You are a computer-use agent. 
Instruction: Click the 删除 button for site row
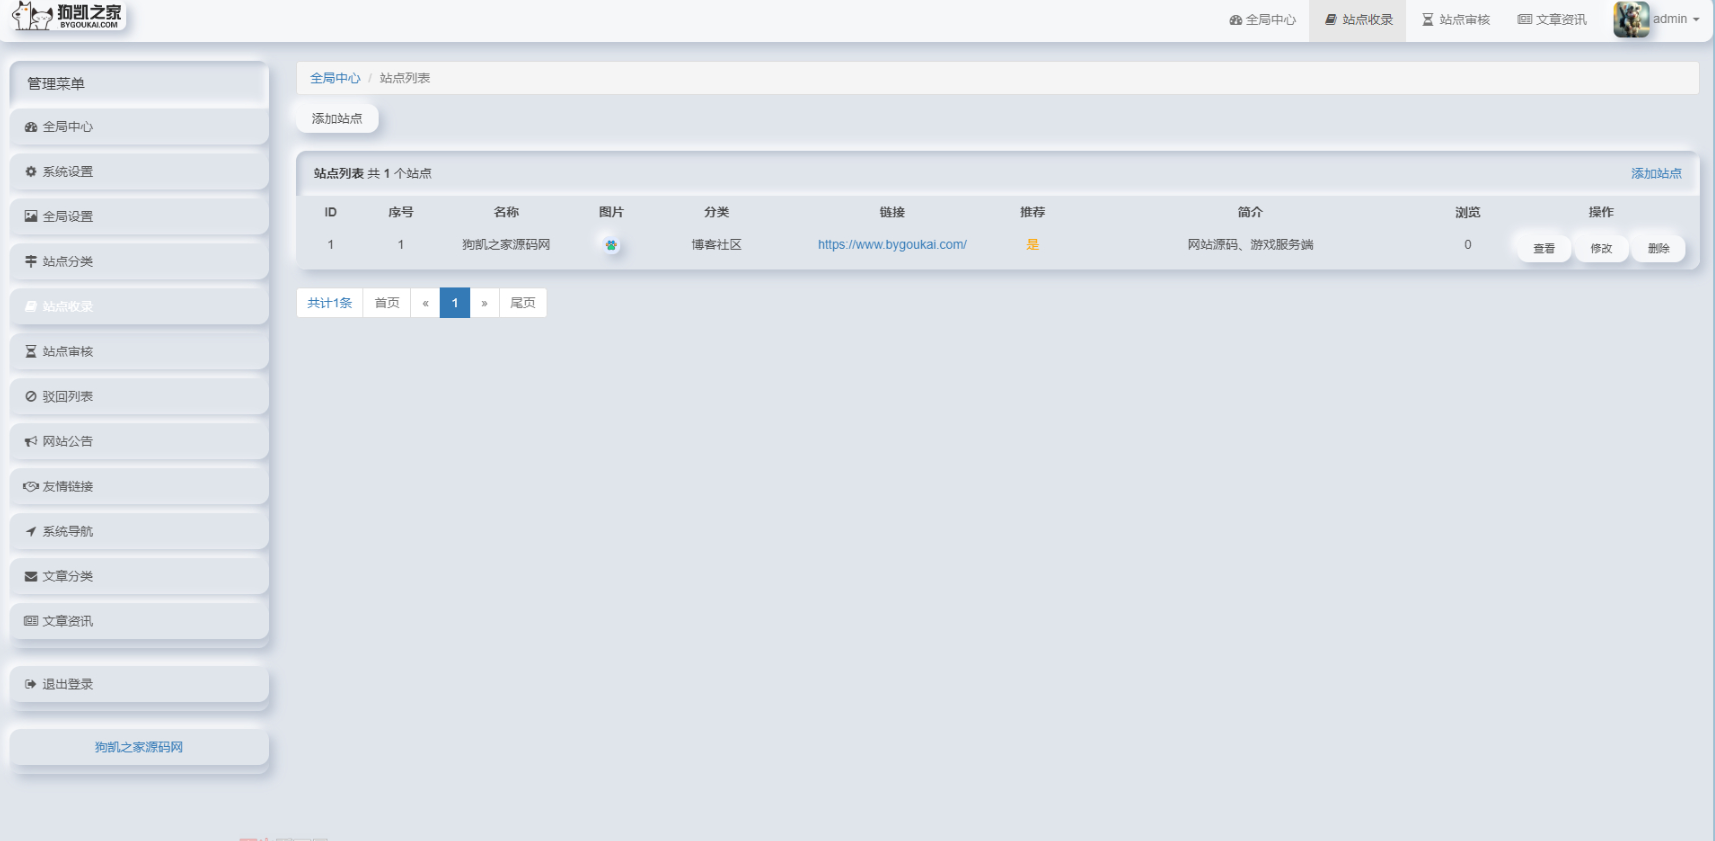tap(1658, 249)
